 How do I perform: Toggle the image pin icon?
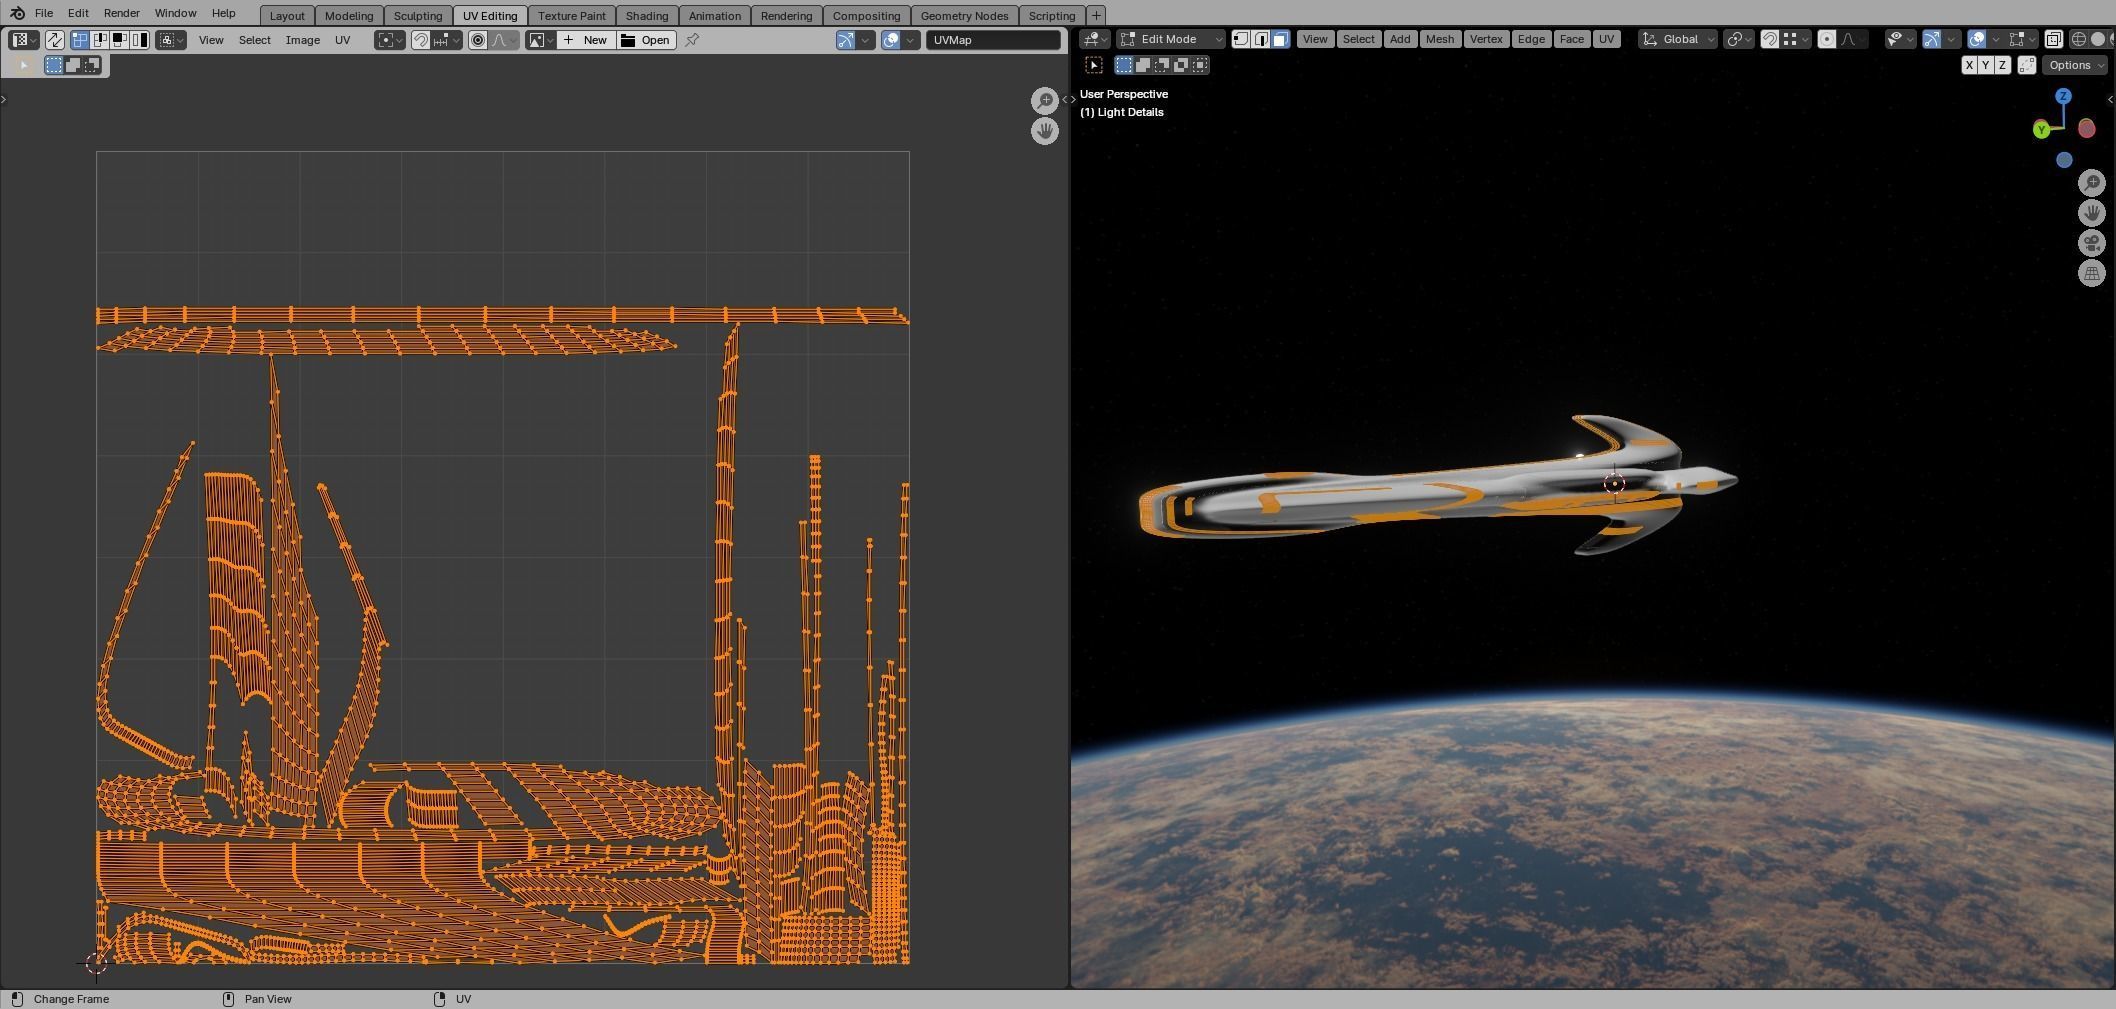[691, 40]
